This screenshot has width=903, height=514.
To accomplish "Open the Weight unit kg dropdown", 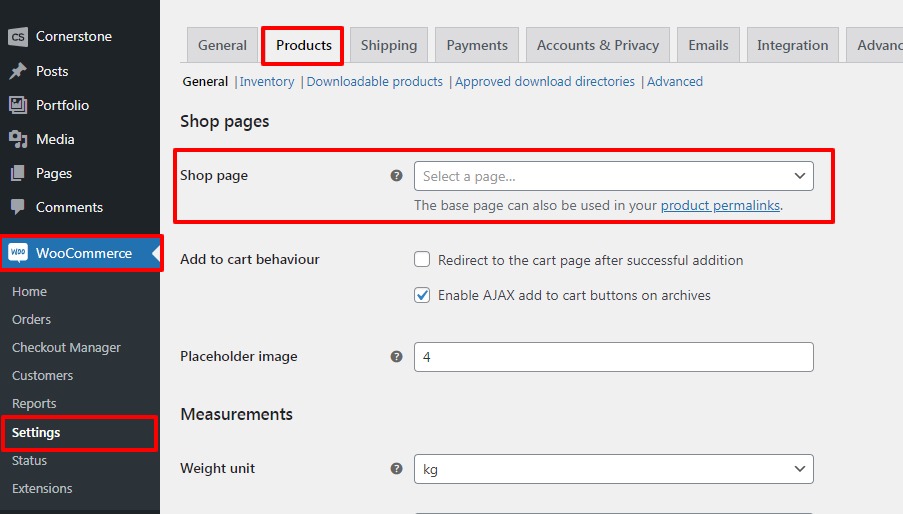I will 613,469.
